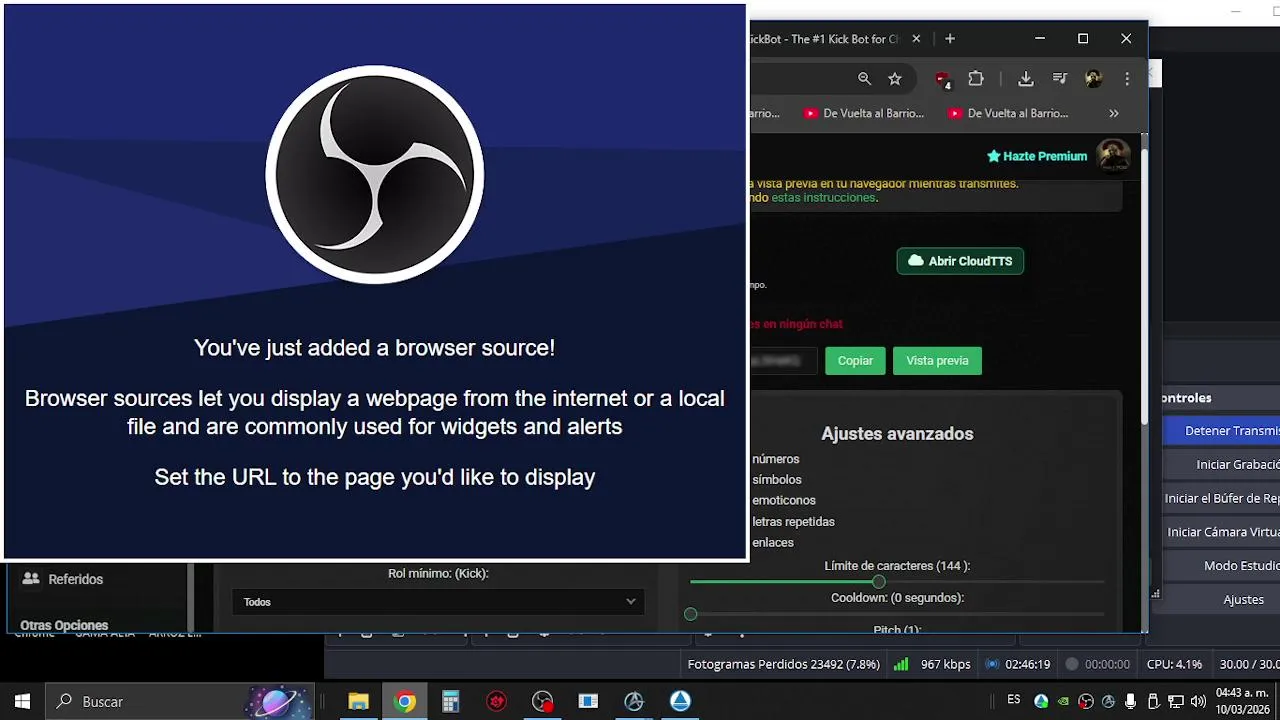Bookmark this page with the star icon

pos(895,78)
